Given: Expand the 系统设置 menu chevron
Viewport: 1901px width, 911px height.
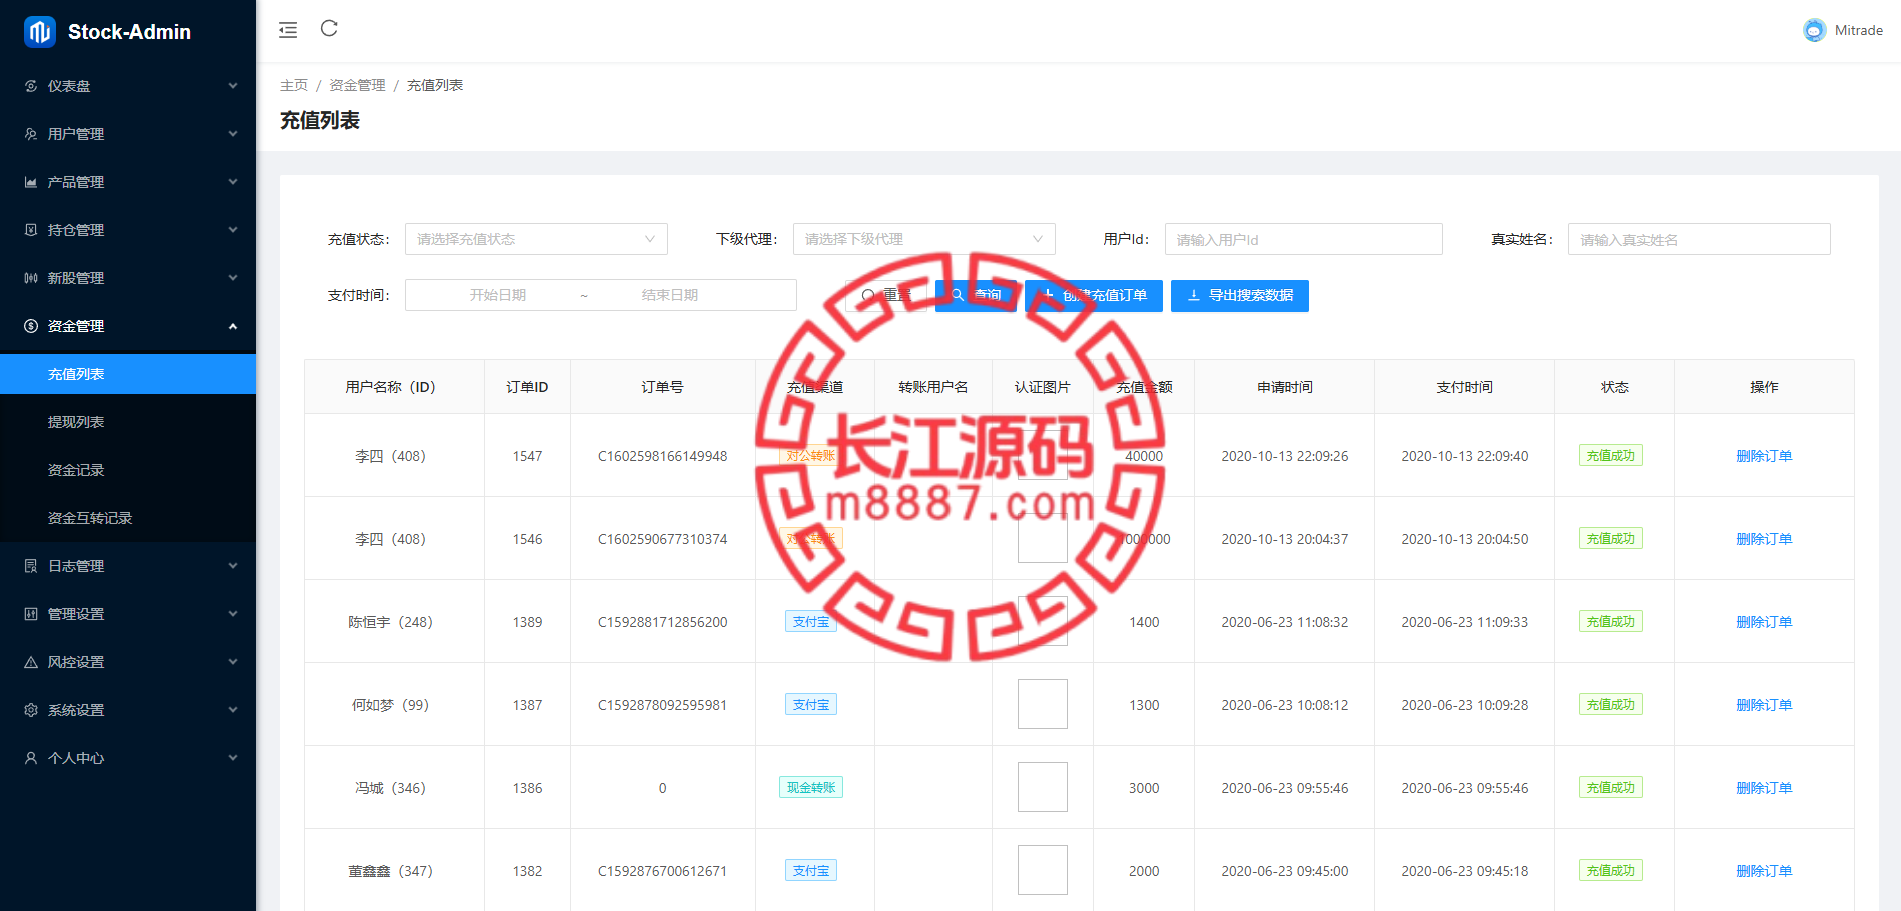Looking at the screenshot, I should tap(233, 710).
